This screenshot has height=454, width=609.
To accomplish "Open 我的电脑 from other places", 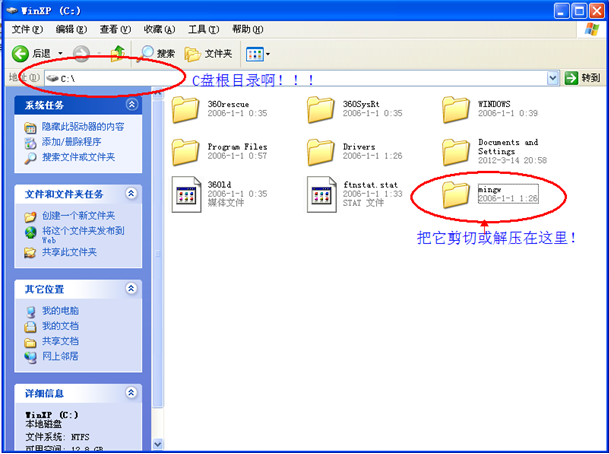I will (60, 311).
